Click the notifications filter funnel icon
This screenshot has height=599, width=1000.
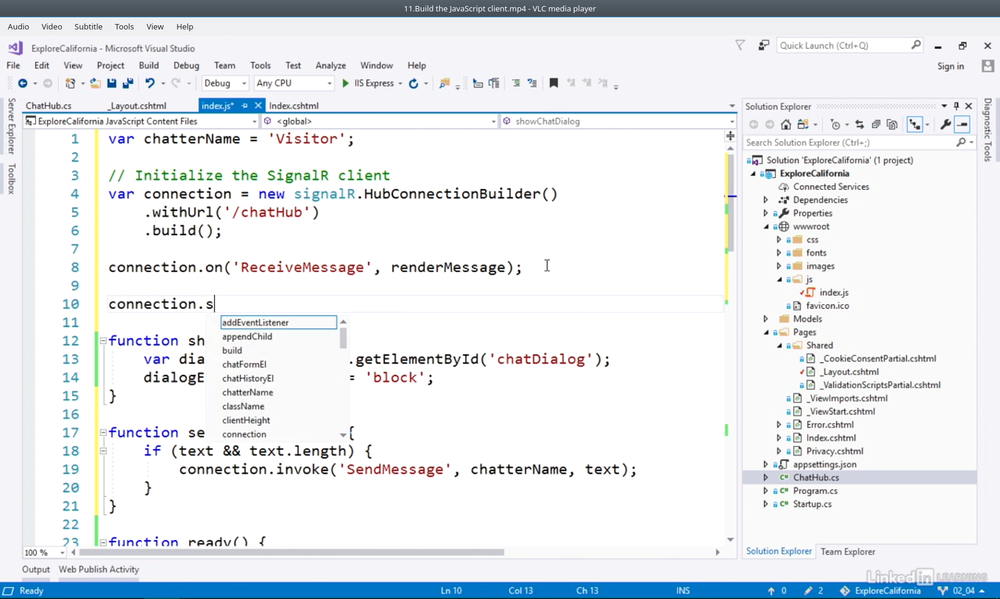coord(740,45)
